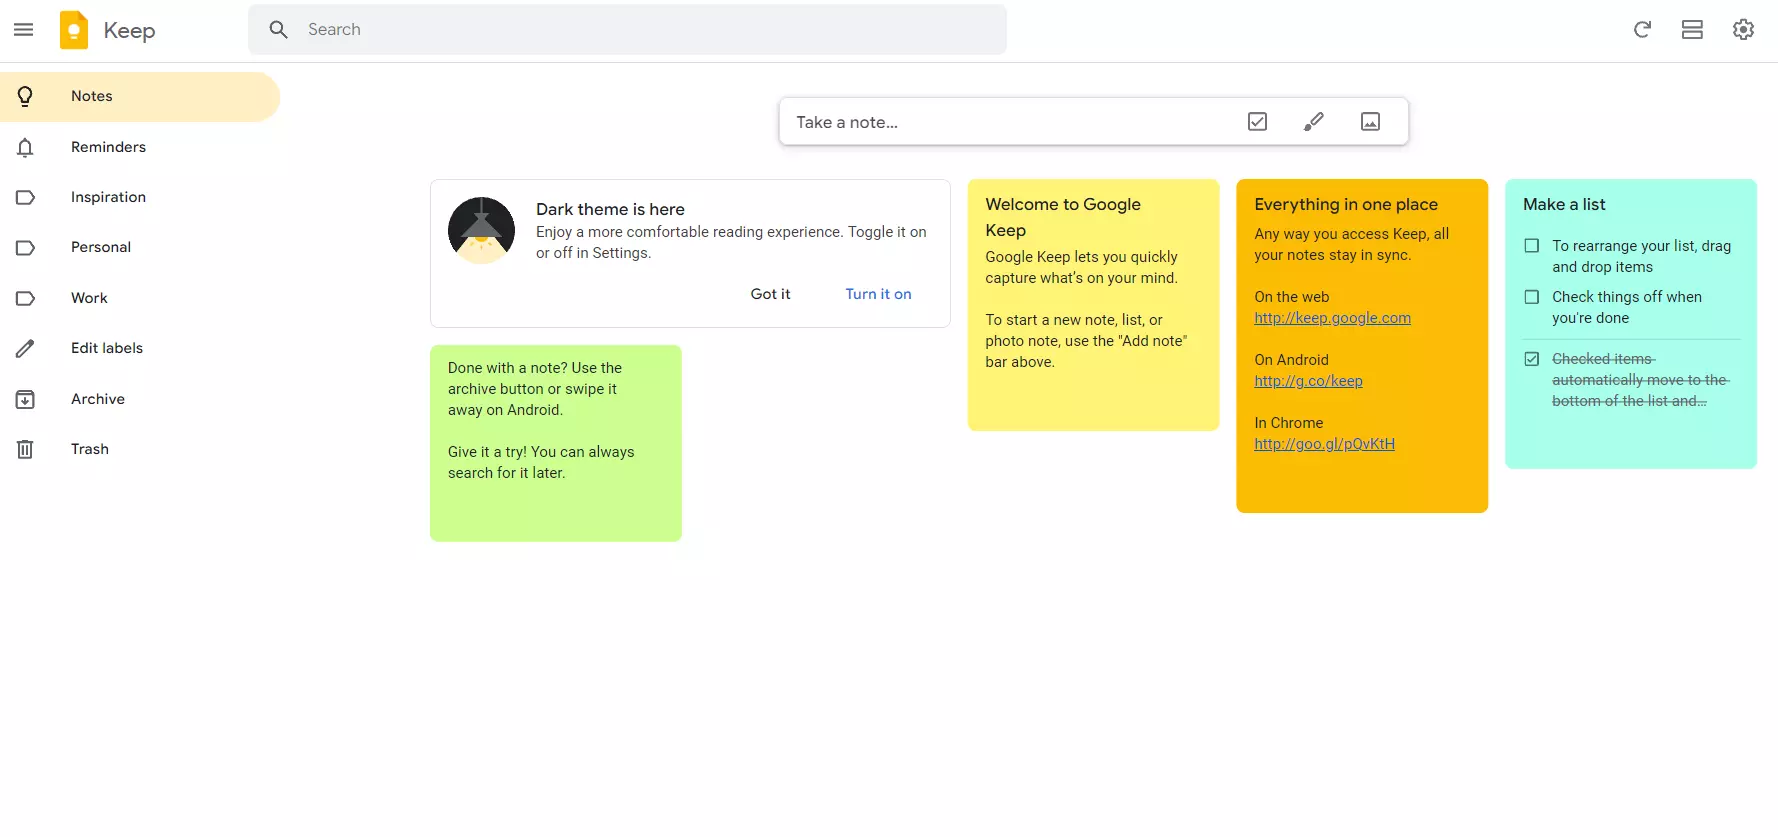Click the 'Dark theme is here' heading
1778x837 pixels.
tap(610, 209)
